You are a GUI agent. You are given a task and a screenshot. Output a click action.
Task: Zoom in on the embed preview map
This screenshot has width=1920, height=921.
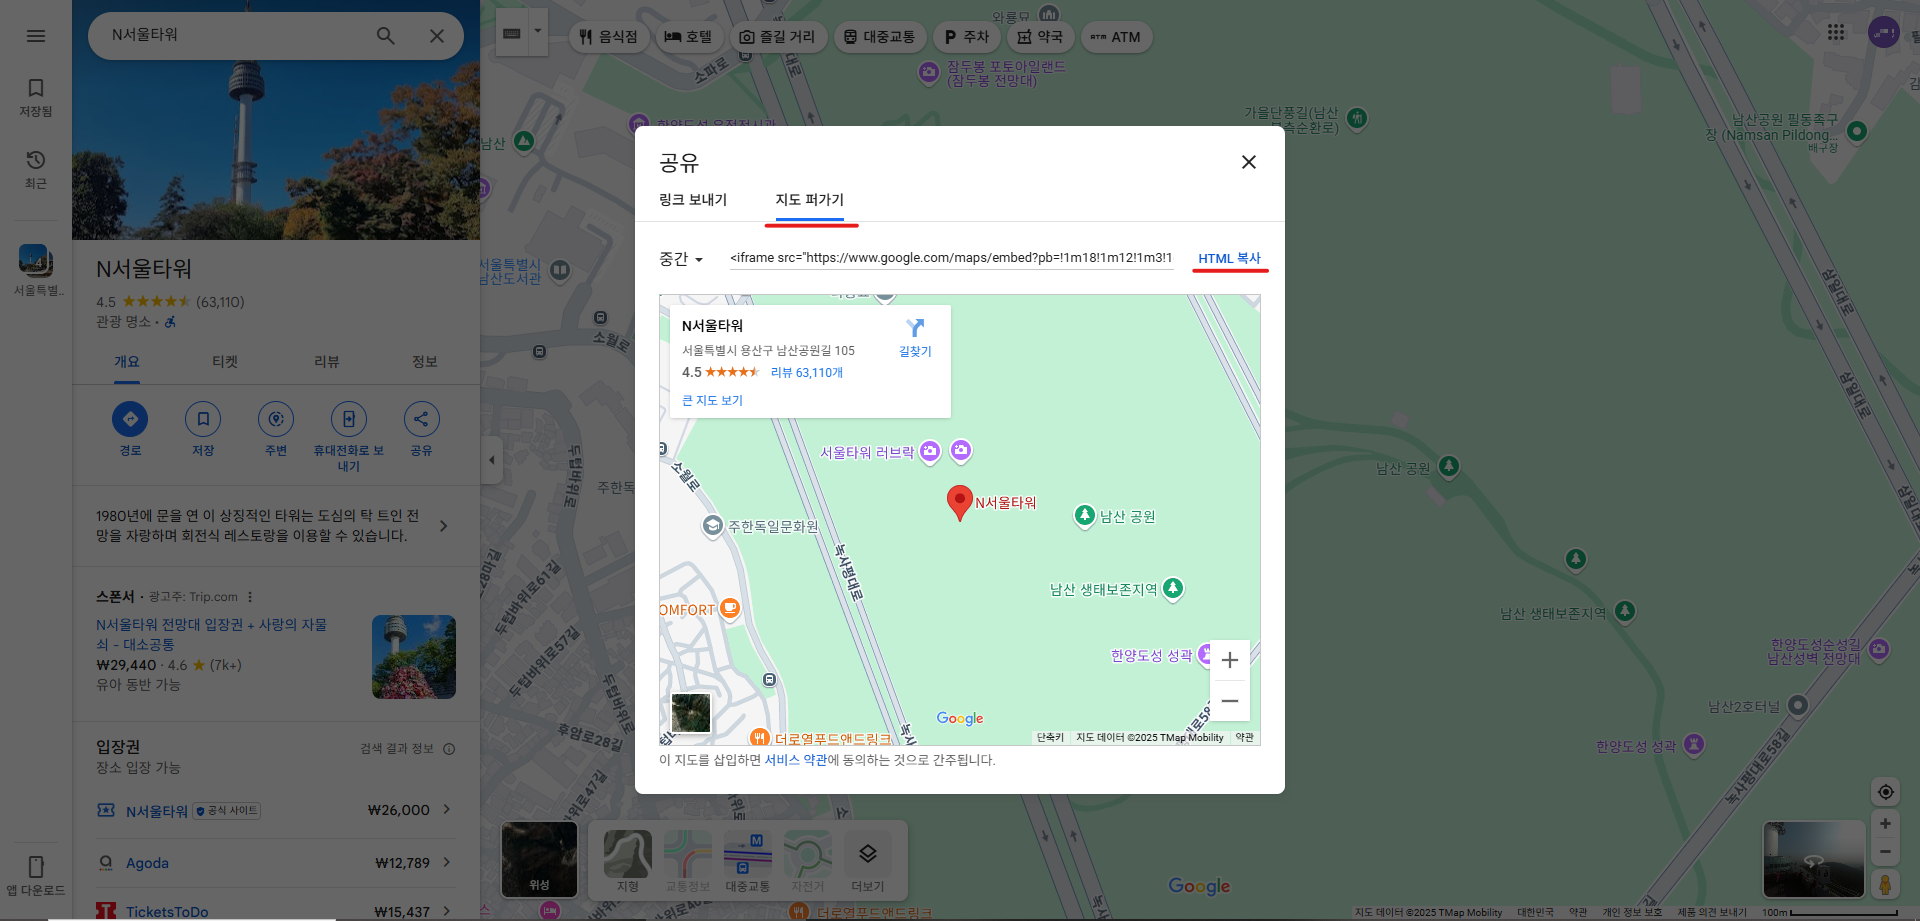pyautogui.click(x=1230, y=660)
